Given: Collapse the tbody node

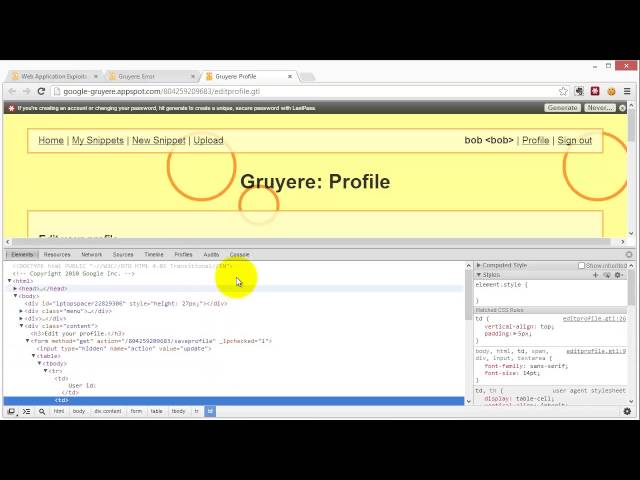Looking at the screenshot, I should (x=40, y=363).
